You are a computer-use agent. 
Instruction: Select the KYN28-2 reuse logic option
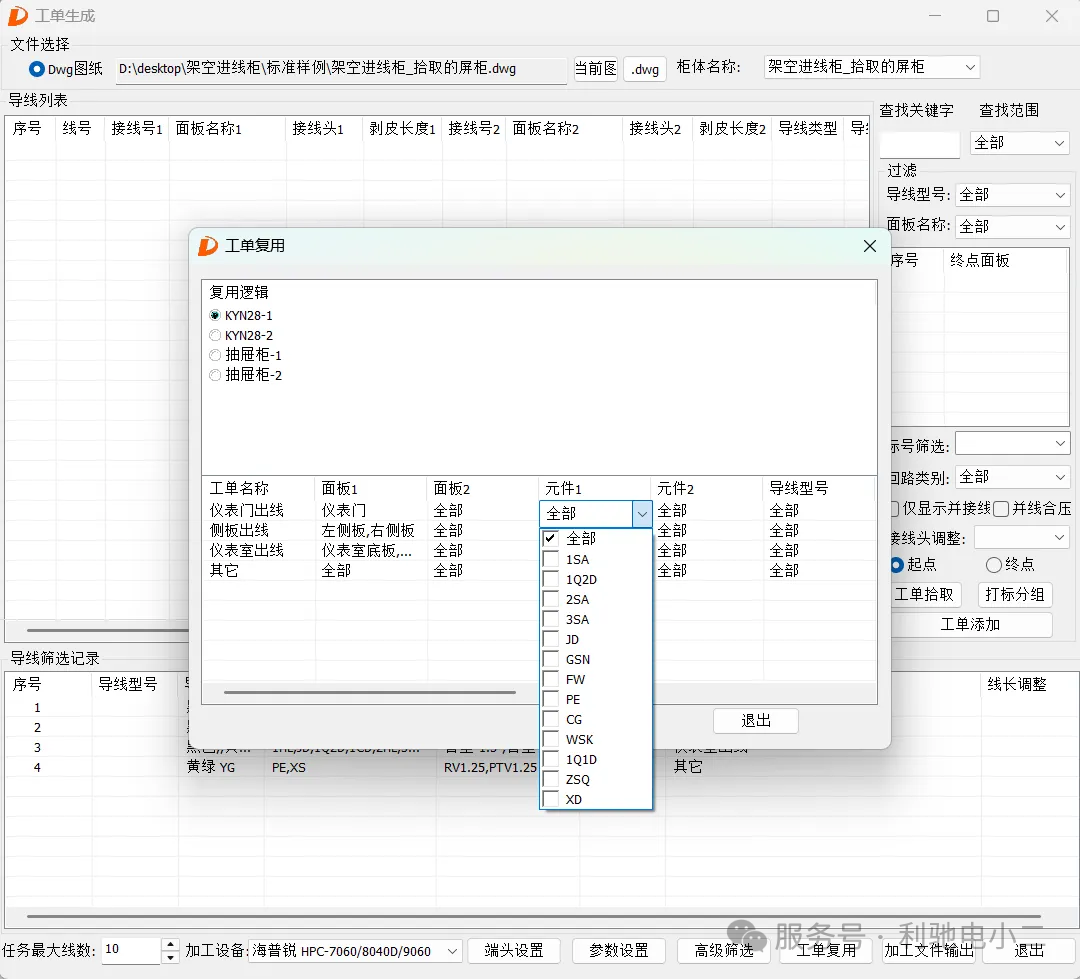click(x=215, y=336)
